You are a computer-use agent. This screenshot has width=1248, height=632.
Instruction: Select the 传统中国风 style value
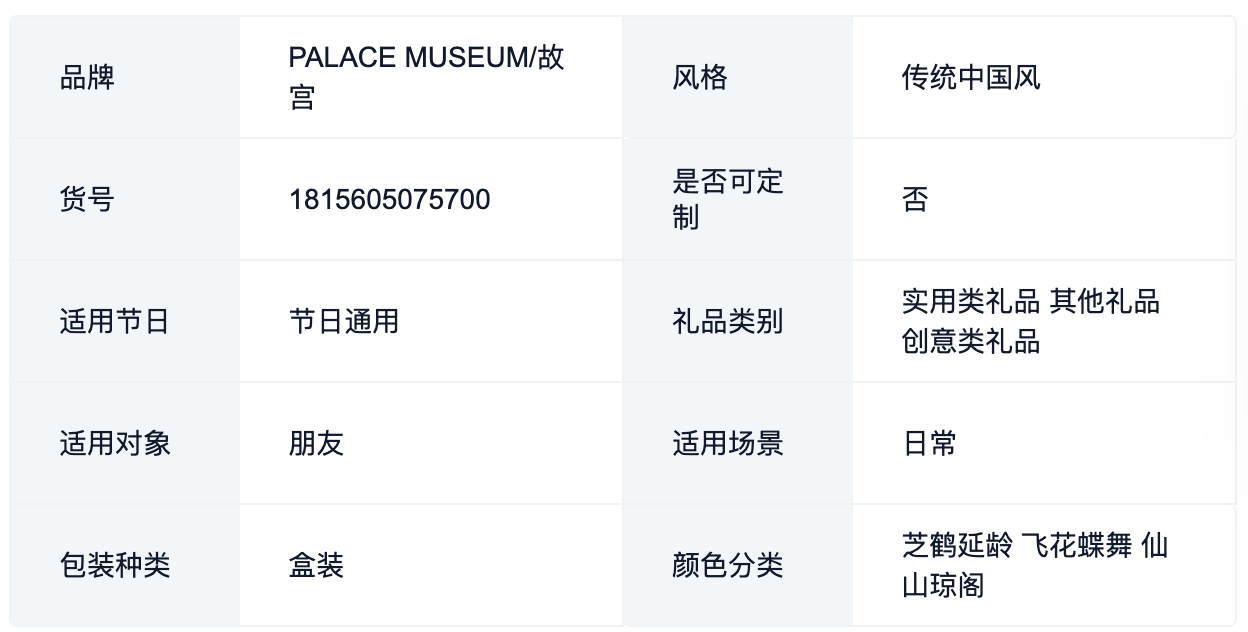click(x=971, y=77)
